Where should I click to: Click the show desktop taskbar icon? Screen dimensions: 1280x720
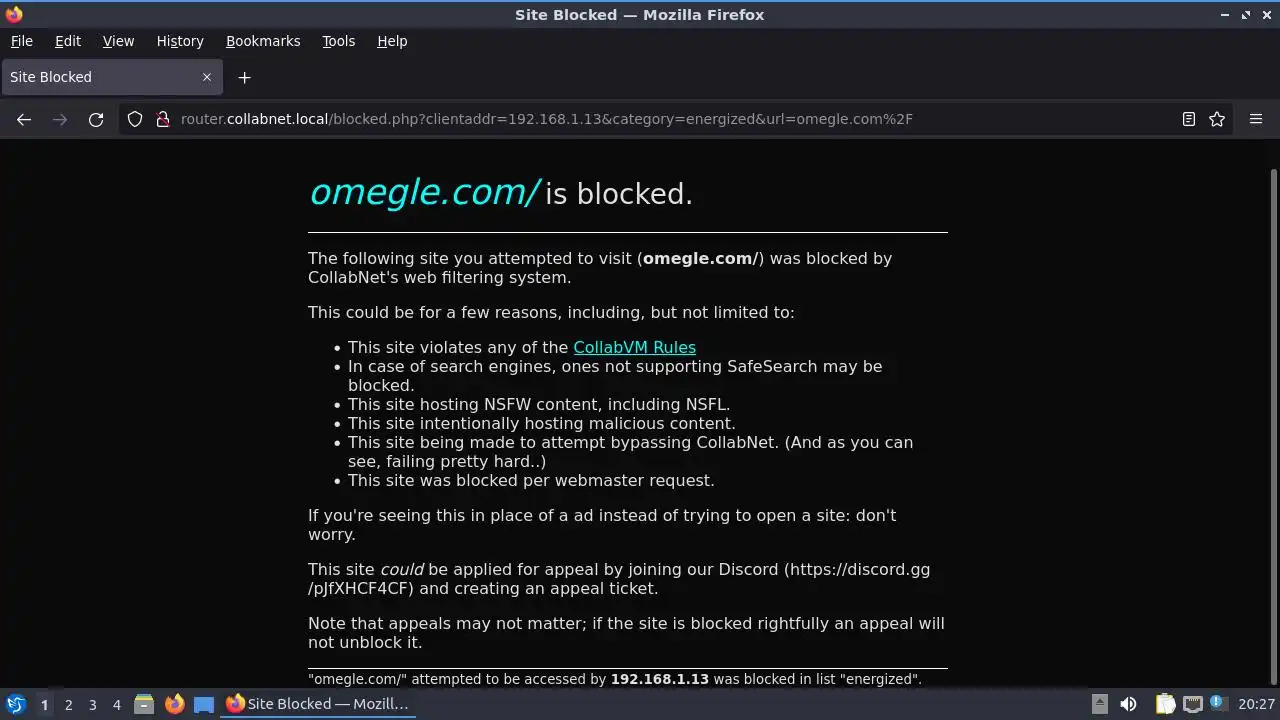pyautogui.click(x=204, y=704)
